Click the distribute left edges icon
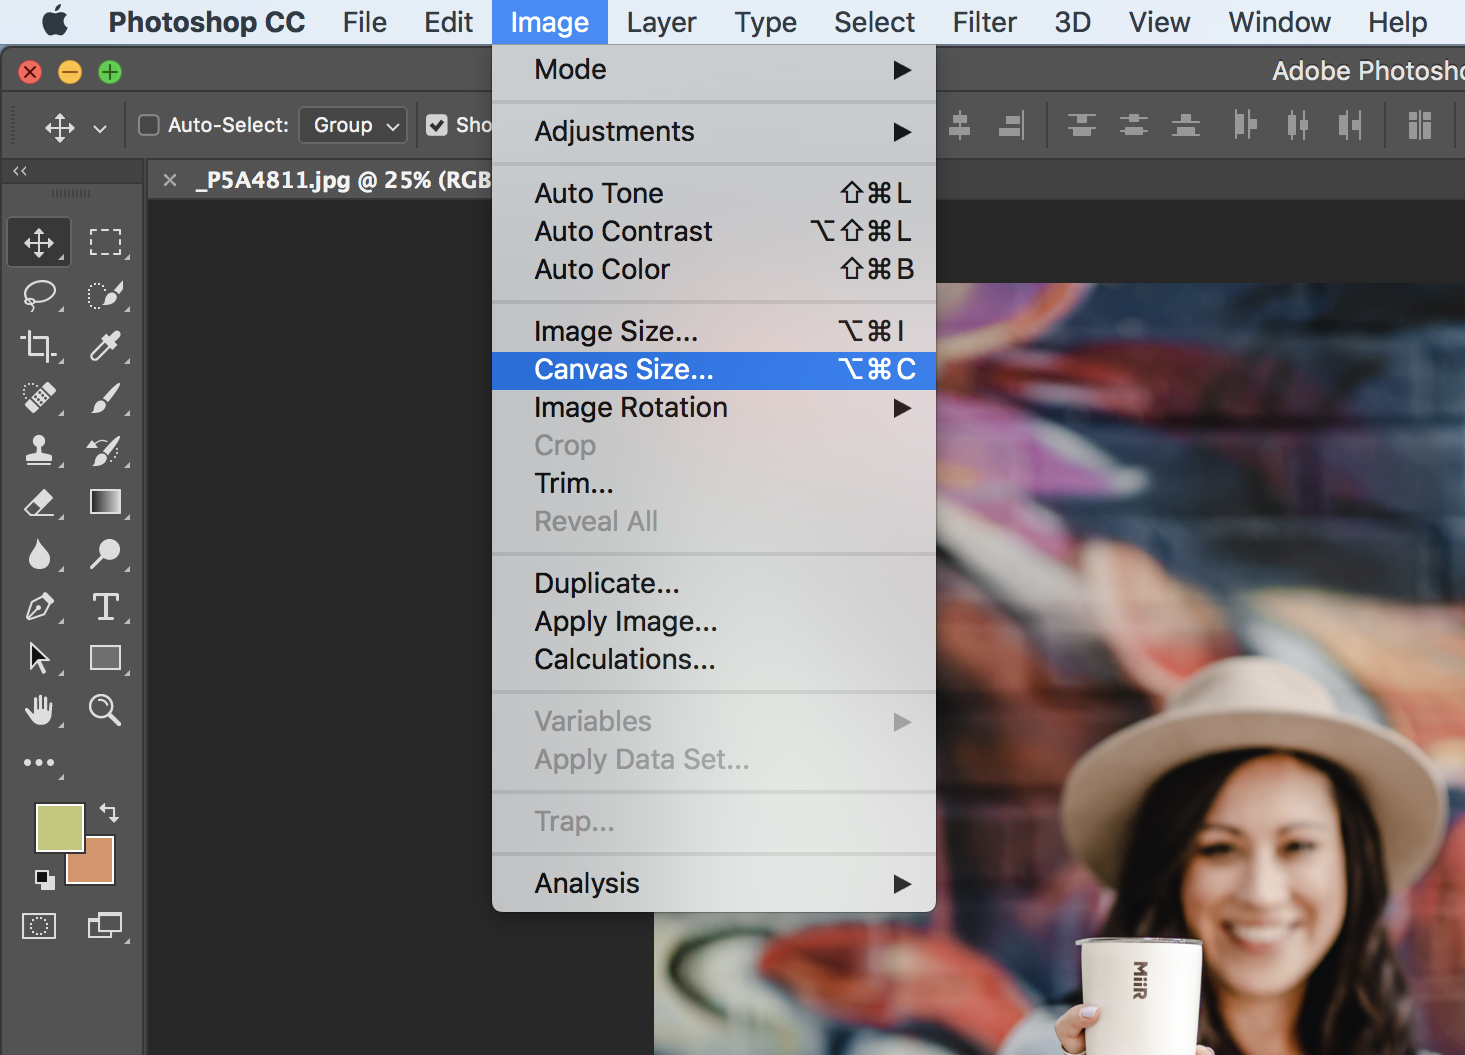The image size is (1465, 1055). (1245, 125)
